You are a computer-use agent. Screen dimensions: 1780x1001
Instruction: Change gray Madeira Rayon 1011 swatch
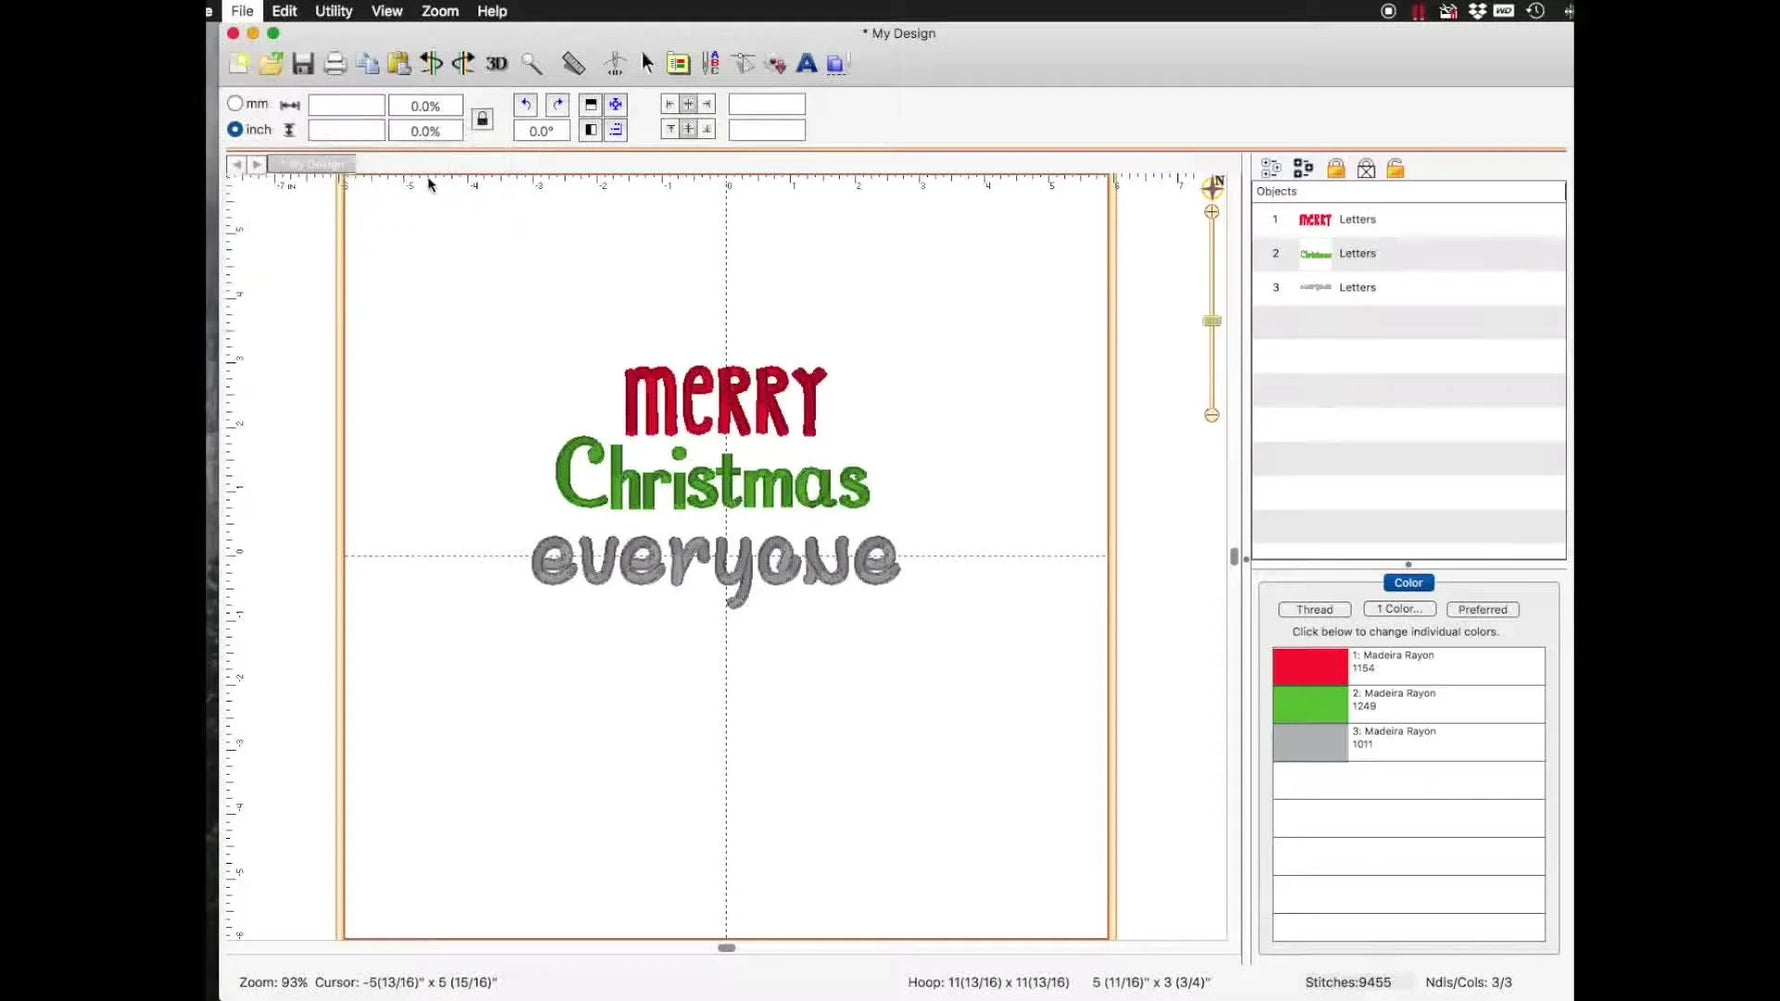pos(1310,742)
